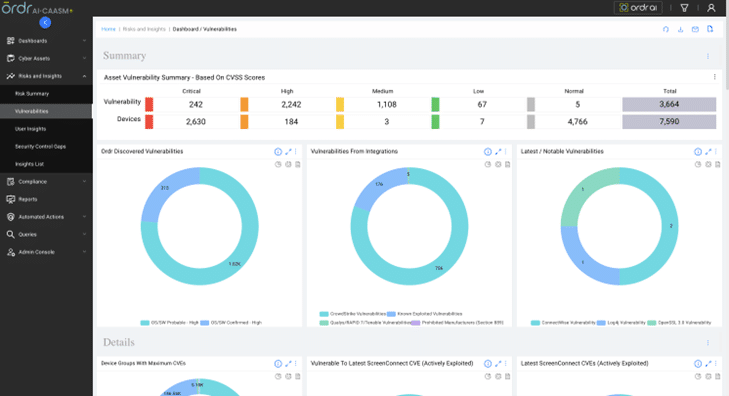Go to Home via breadcrumb link

click(108, 29)
